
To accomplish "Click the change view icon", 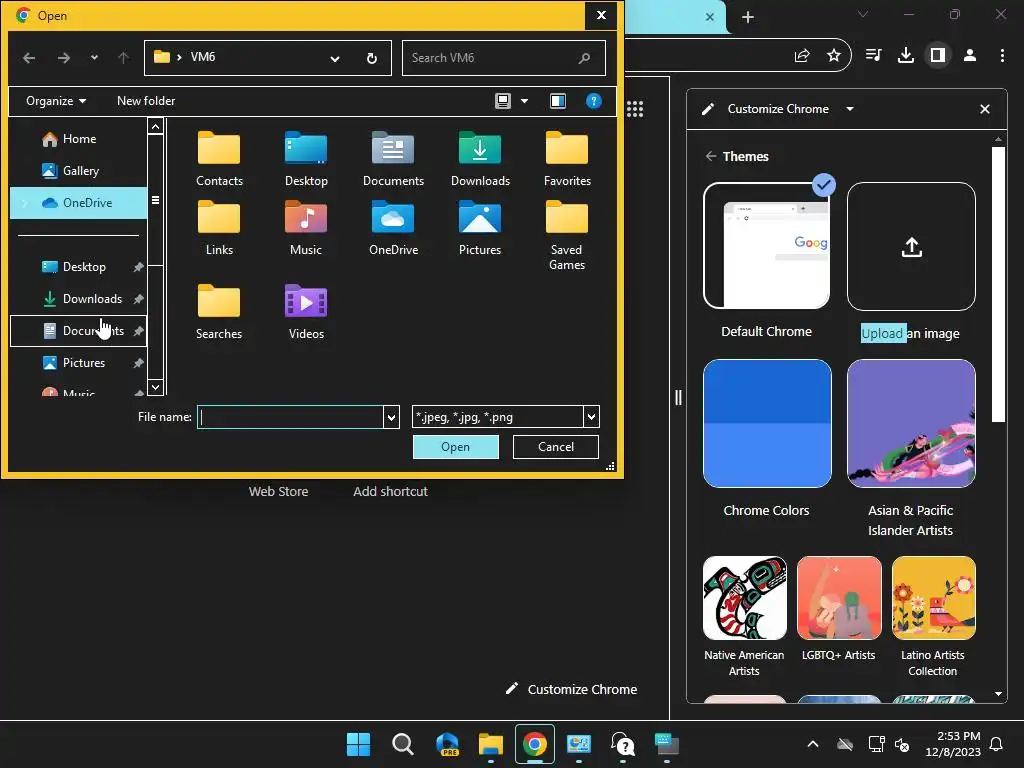I will click(x=503, y=101).
